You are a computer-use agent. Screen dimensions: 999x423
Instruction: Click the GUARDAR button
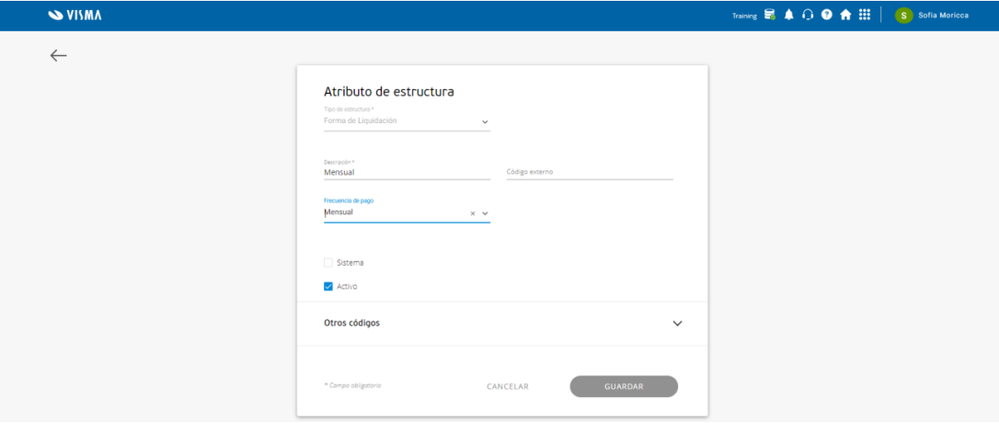point(624,387)
